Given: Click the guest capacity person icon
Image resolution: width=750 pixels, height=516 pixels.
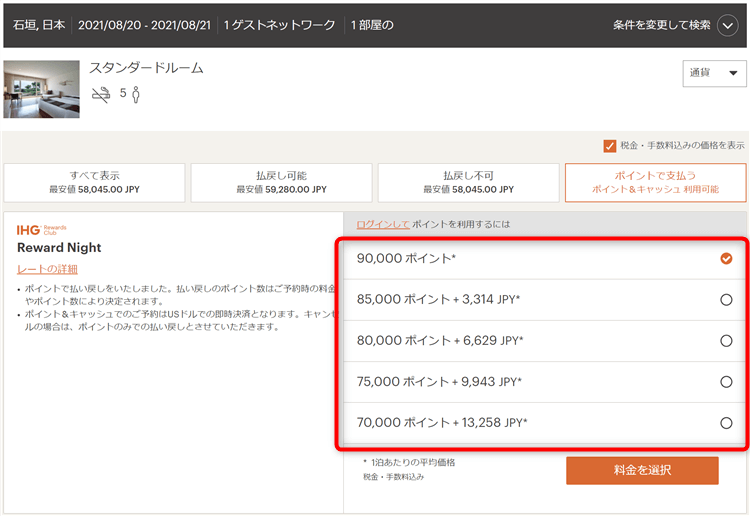Looking at the screenshot, I should (136, 95).
